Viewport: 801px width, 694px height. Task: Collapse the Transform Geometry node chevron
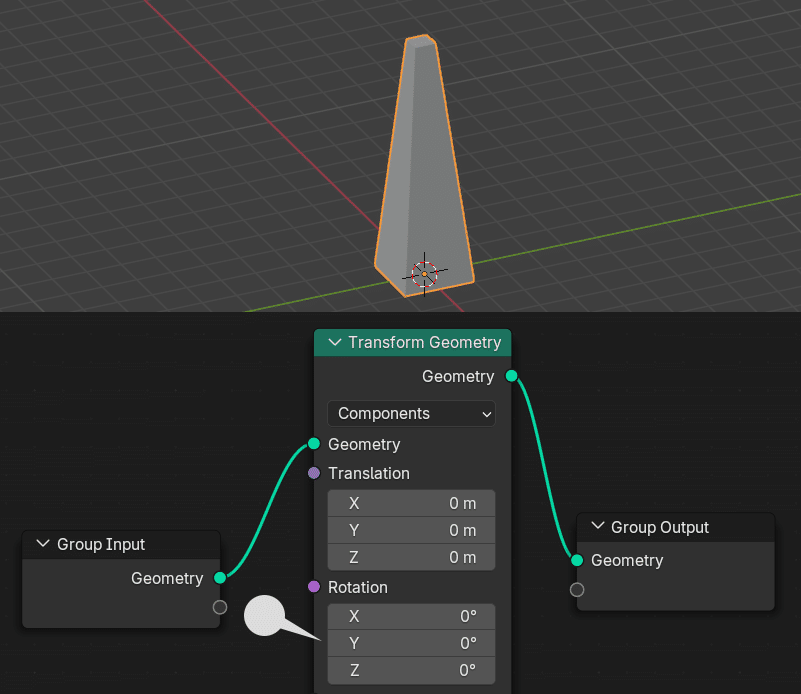(x=335, y=343)
